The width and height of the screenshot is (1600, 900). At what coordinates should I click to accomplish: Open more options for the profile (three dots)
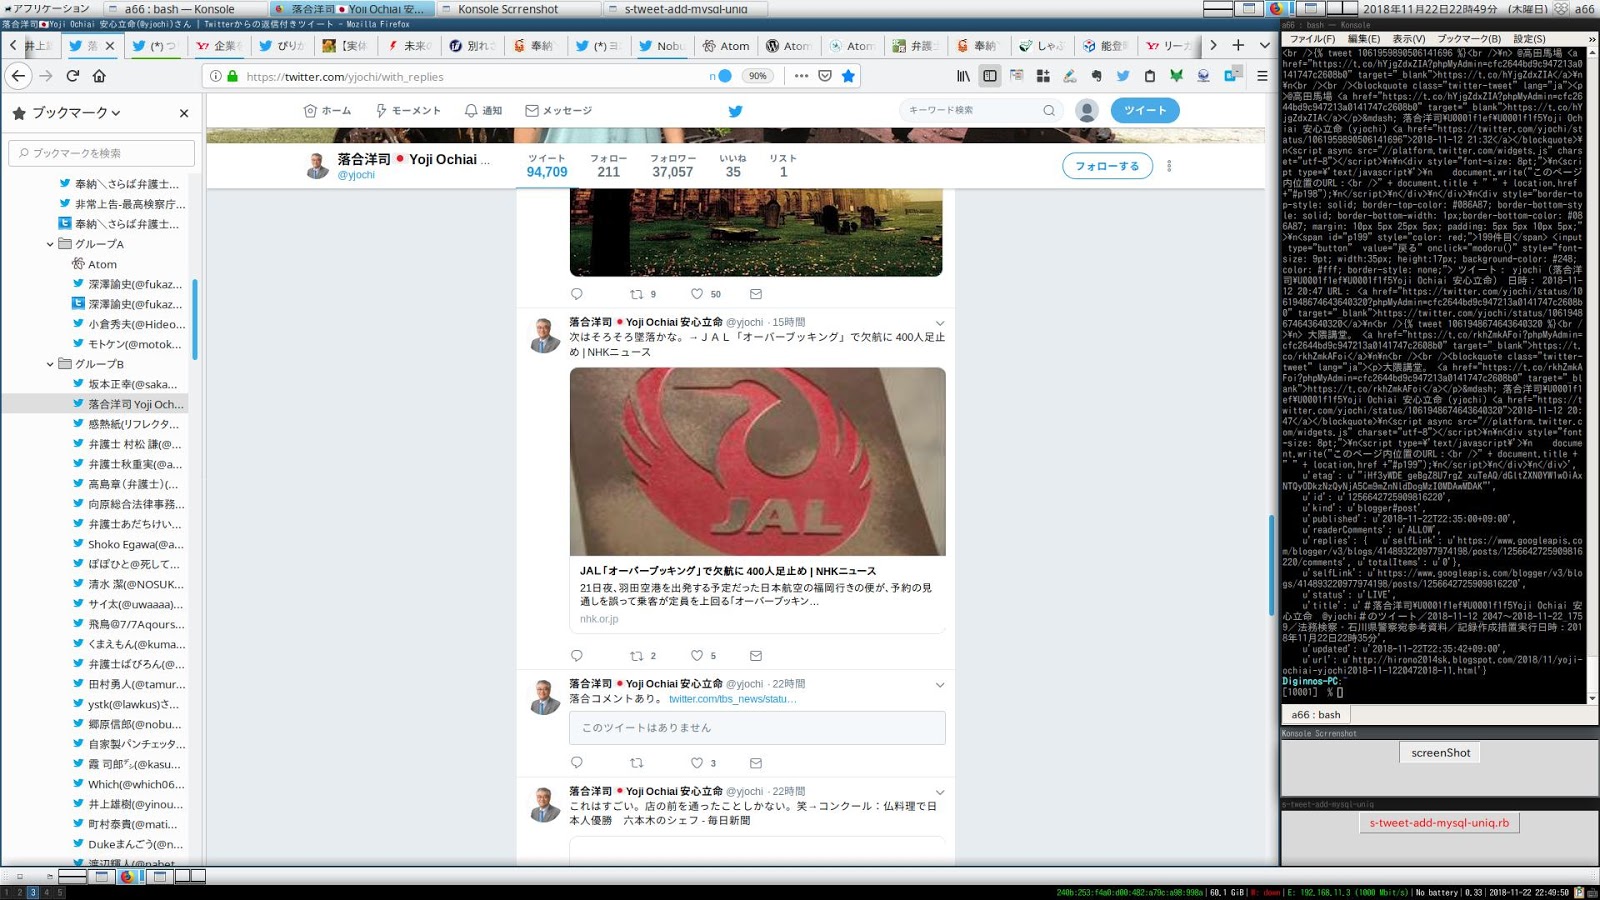tap(1169, 166)
